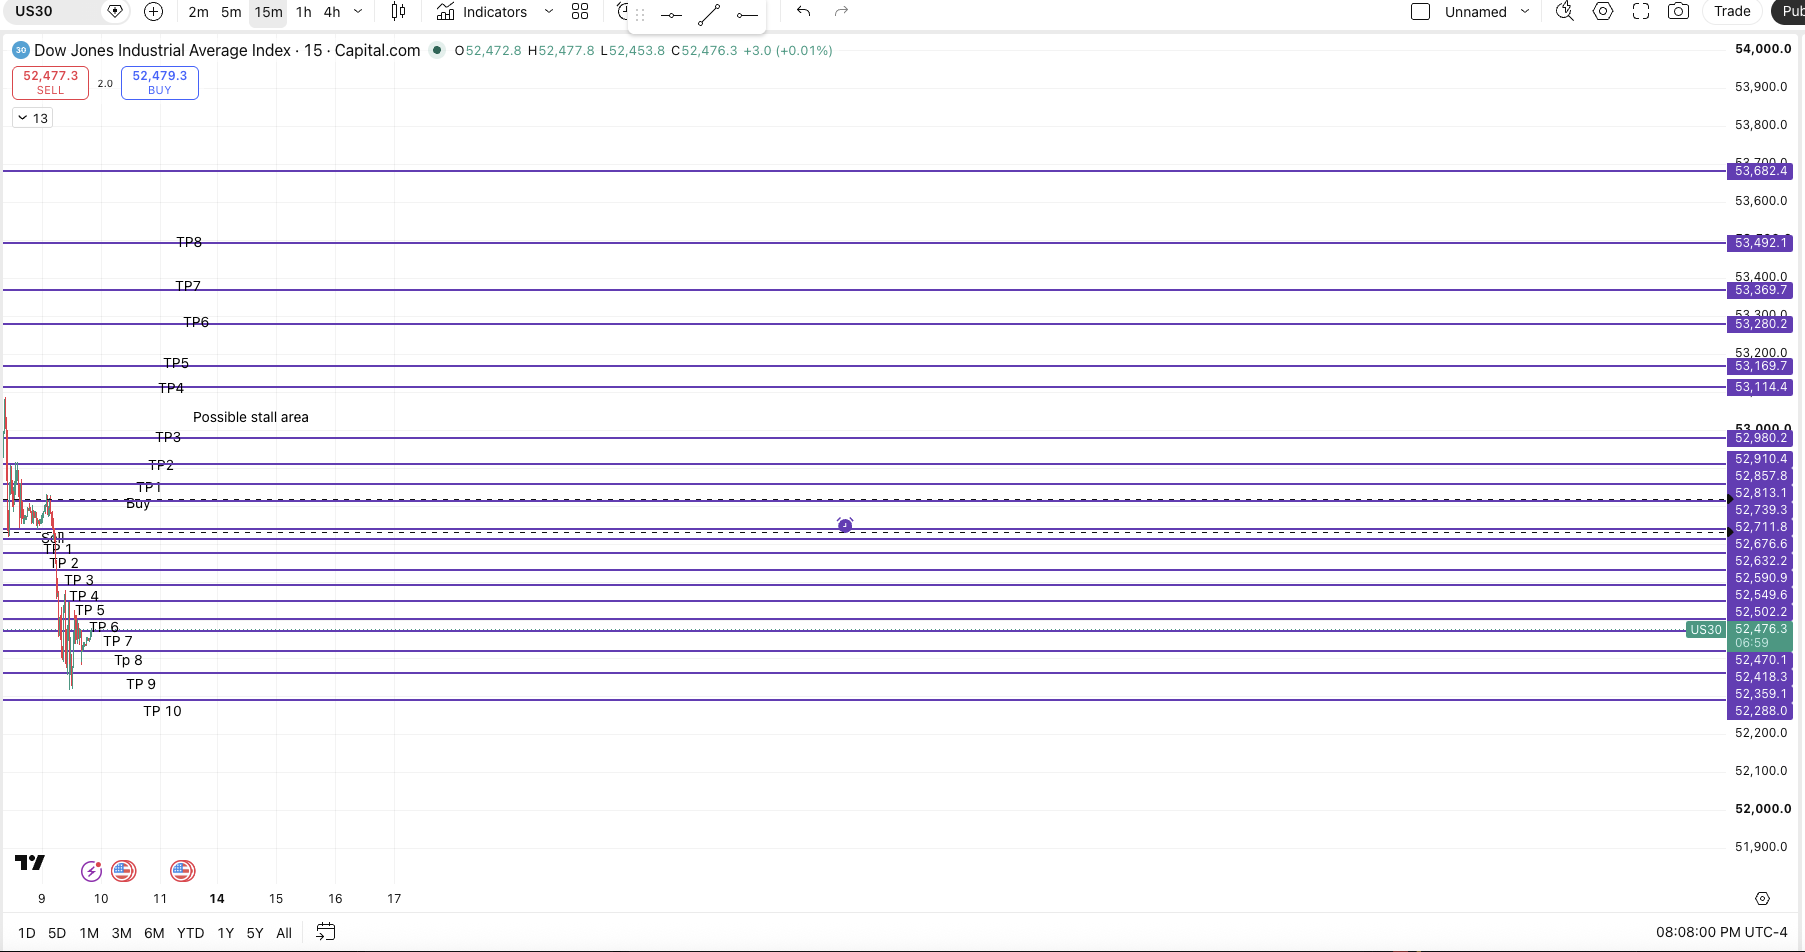
Task: Select the trend line drawing tool
Action: (x=709, y=14)
